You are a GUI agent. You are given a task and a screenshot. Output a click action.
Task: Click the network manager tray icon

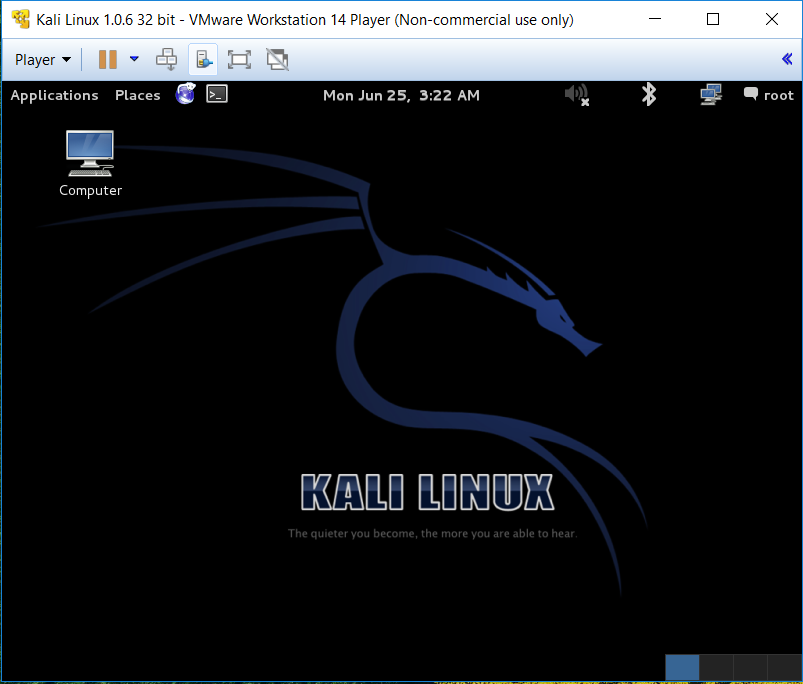click(710, 94)
